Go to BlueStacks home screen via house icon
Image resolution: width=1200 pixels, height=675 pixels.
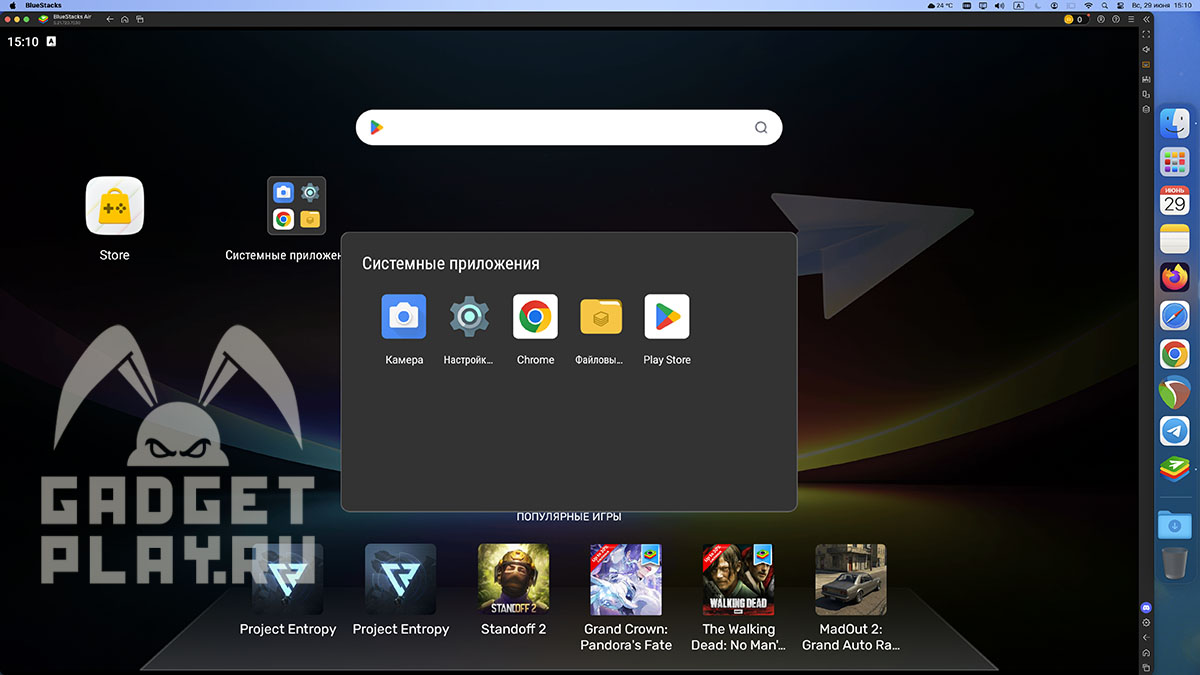pos(124,19)
